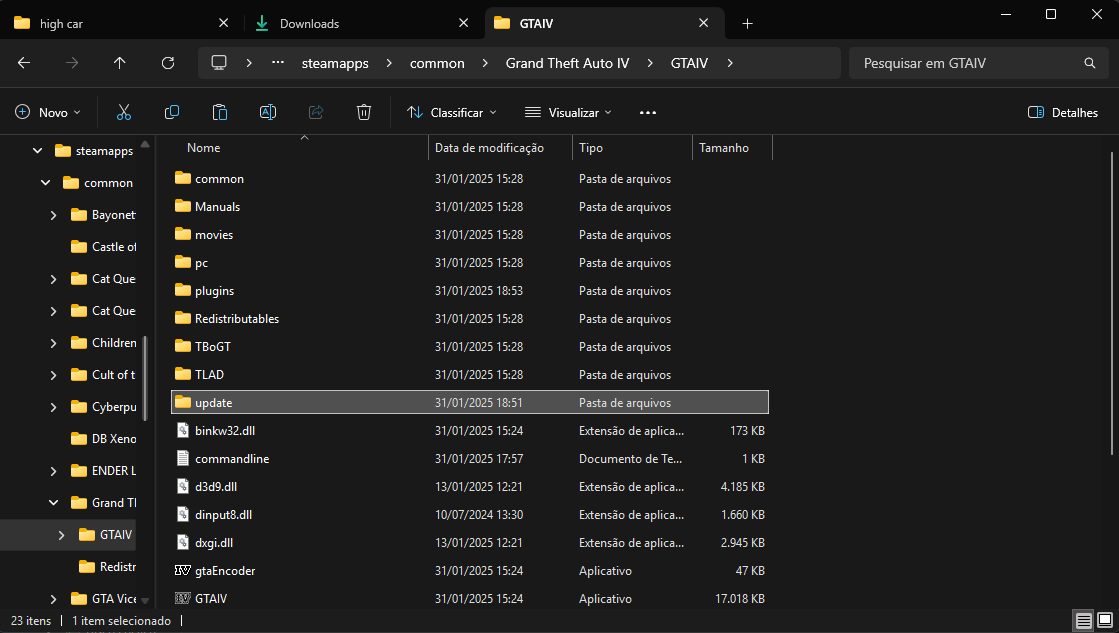Viewport: 1119px width, 633px height.
Task: Click the Paste clipboard icon
Action: [x=220, y=113]
